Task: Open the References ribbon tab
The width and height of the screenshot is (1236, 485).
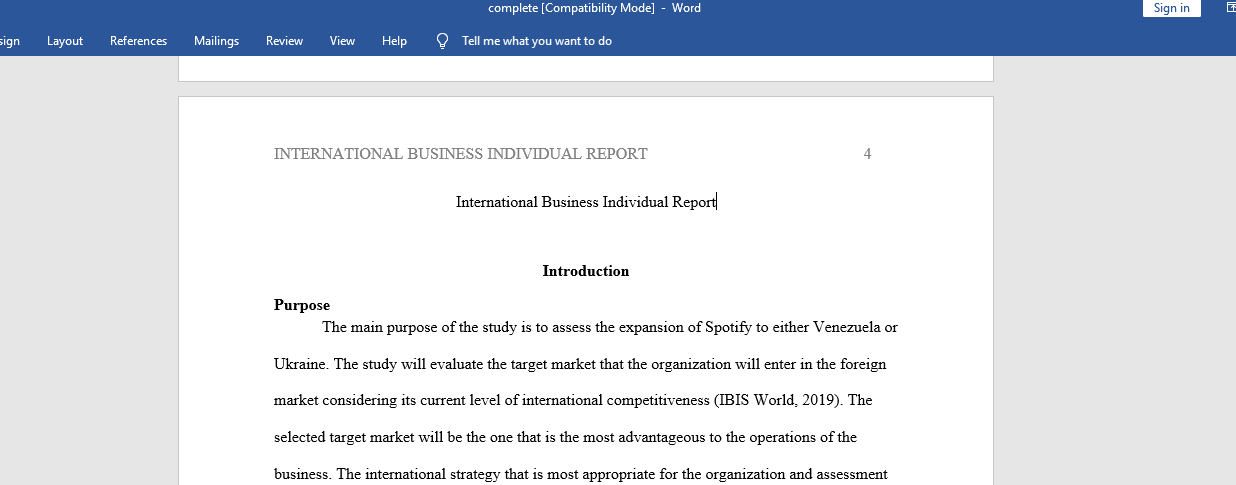Action: pos(138,41)
